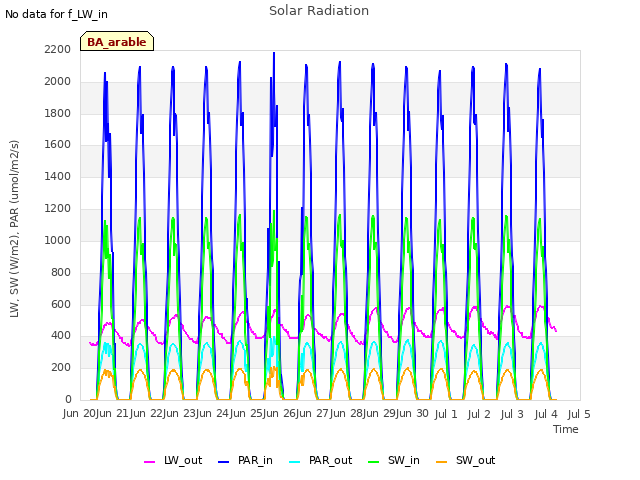Click the orange SW_out legend swatch
This screenshot has width=640, height=480.
(442, 462)
